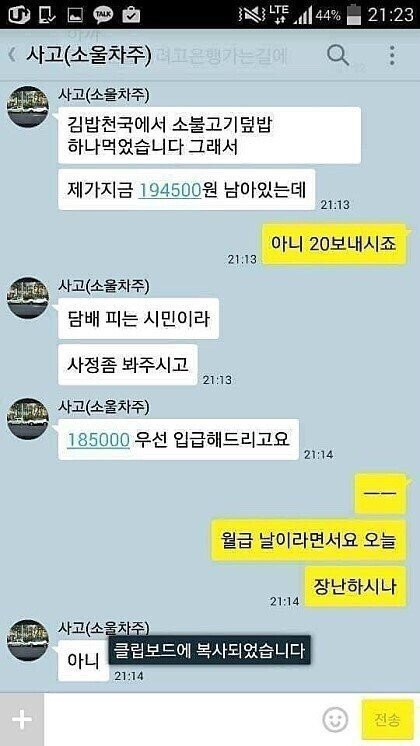Open sender profile picture beside 185000 message
Screen dimensions: 420x746
click(28, 419)
